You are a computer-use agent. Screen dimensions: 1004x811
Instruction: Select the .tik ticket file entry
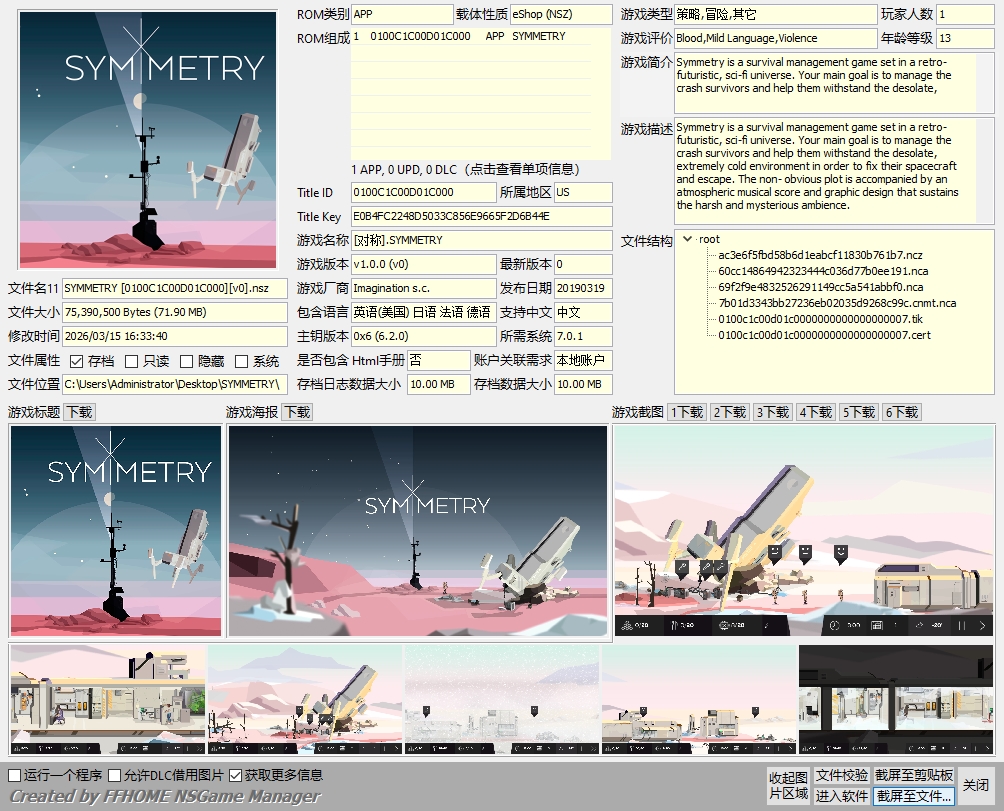pyautogui.click(x=810, y=319)
